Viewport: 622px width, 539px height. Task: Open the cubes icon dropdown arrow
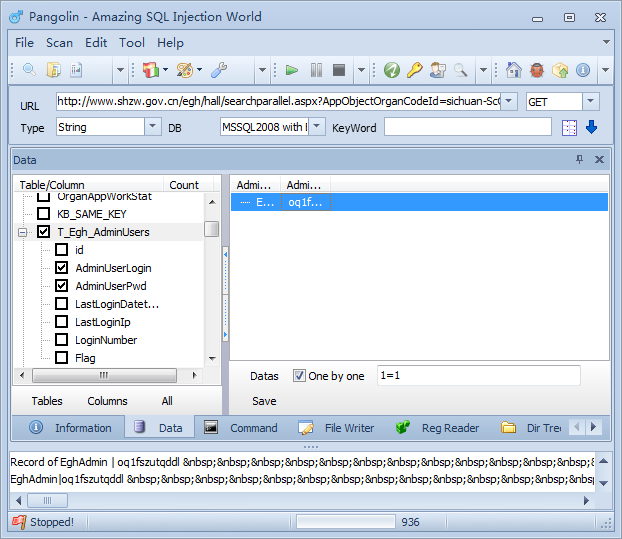165,70
